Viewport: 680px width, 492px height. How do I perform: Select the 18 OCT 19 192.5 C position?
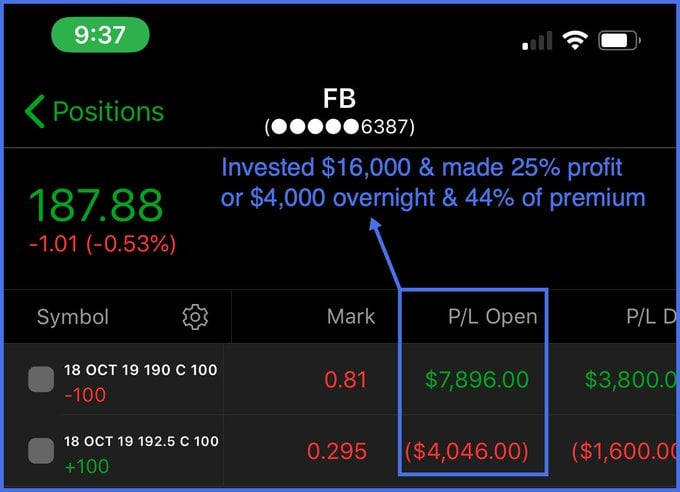(x=140, y=441)
